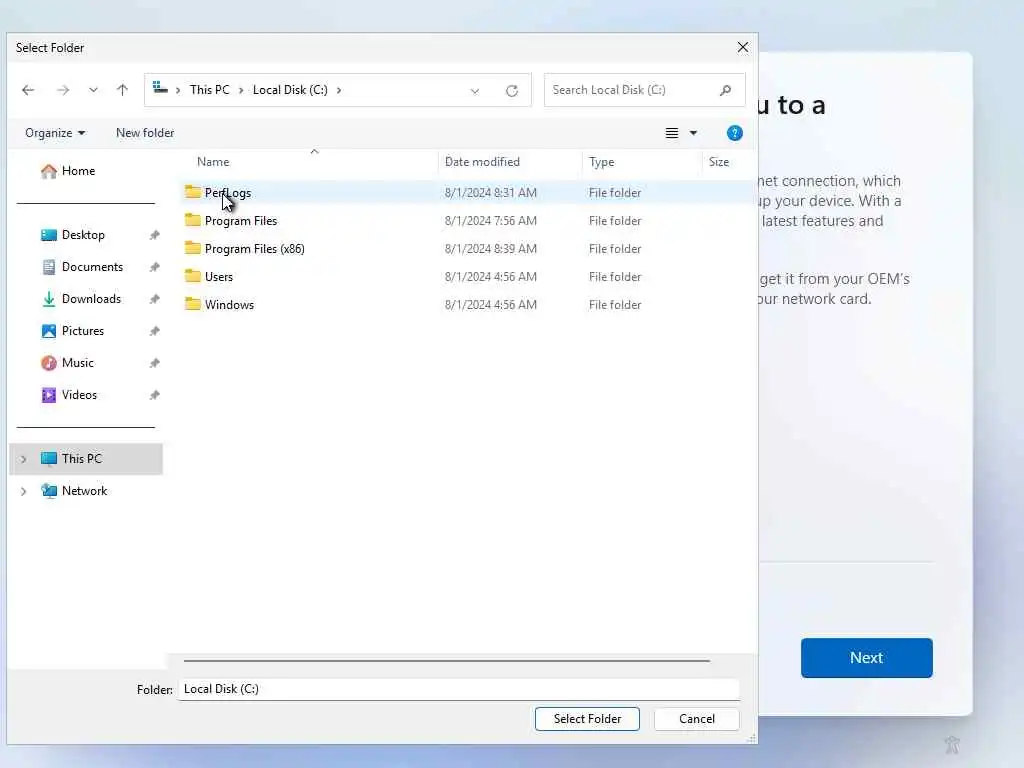This screenshot has height=768, width=1024.
Task: Click Program Files (x86) date 8:39 AM
Action: pos(490,249)
